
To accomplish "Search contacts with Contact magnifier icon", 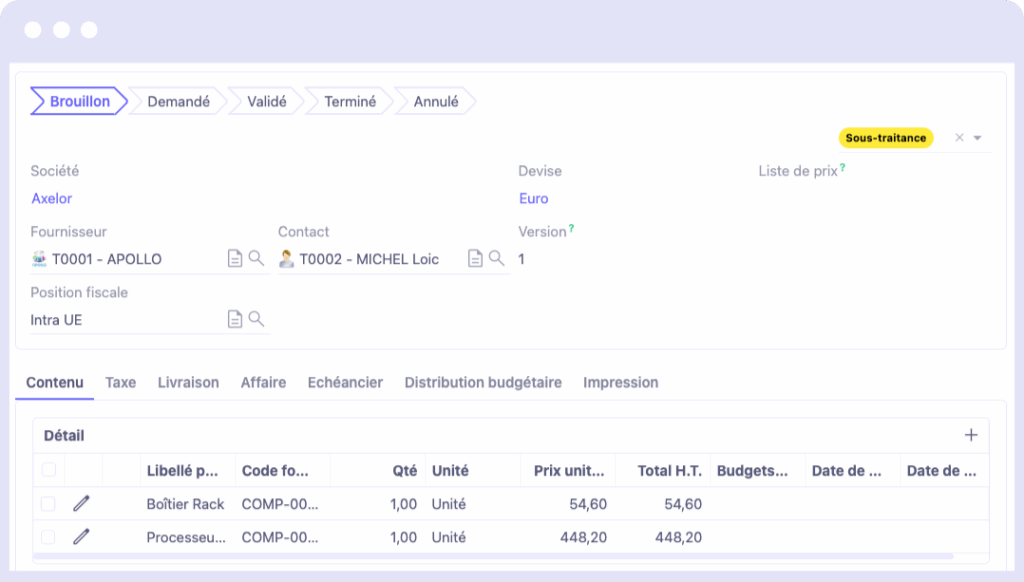I will pyautogui.click(x=496, y=258).
